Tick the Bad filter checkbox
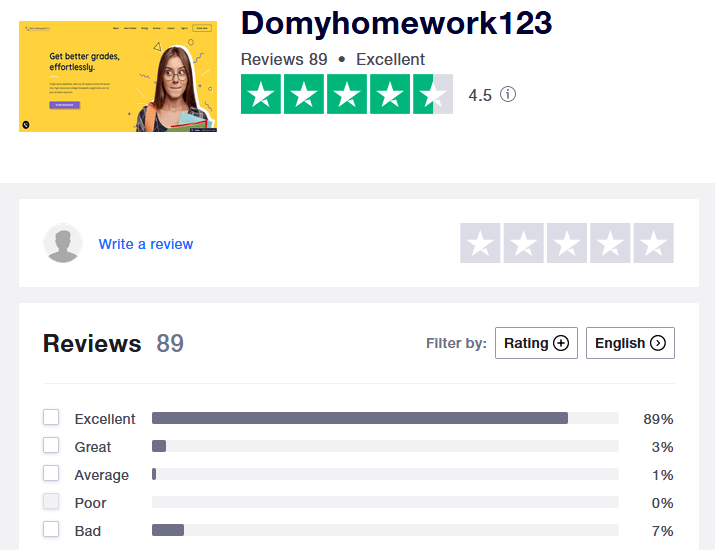The height and width of the screenshot is (550, 715). click(x=51, y=529)
